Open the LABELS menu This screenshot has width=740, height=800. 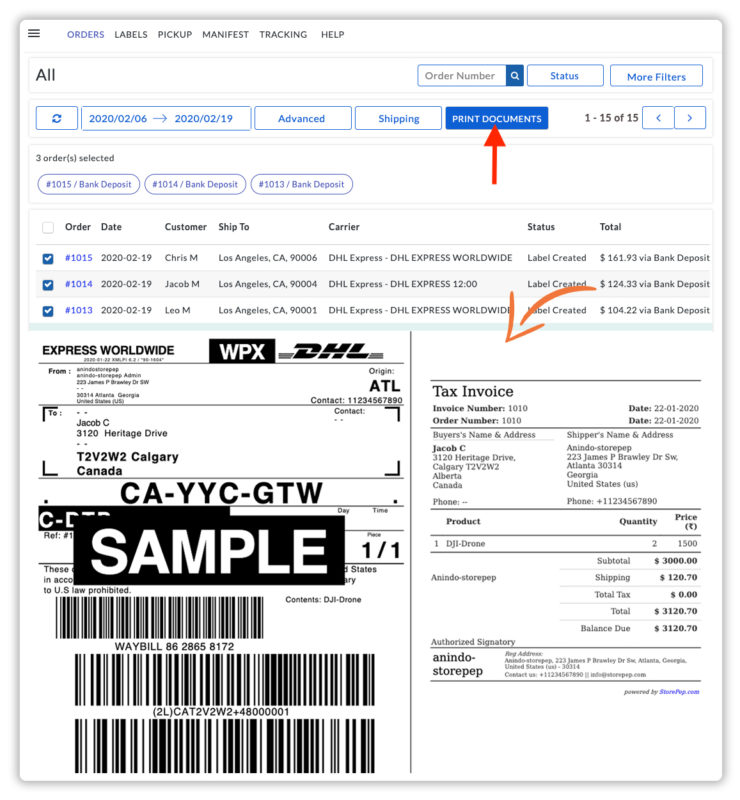click(x=131, y=34)
